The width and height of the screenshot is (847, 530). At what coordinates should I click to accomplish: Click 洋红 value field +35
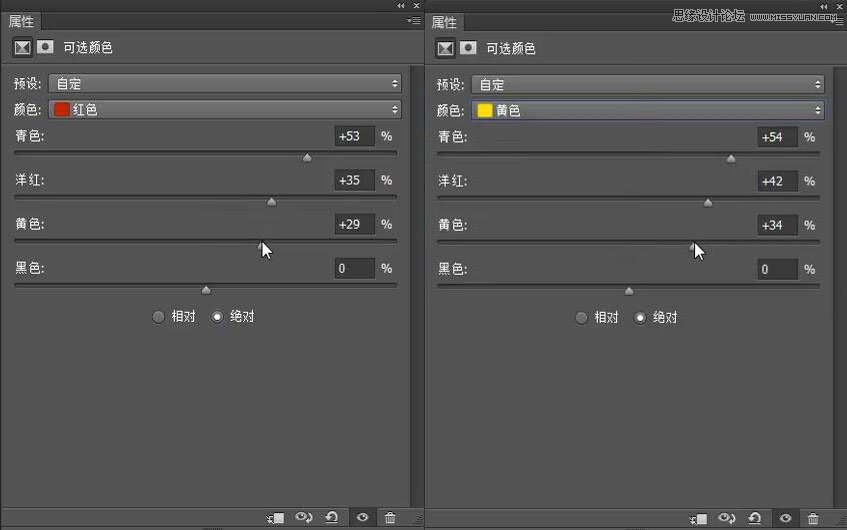coord(354,180)
